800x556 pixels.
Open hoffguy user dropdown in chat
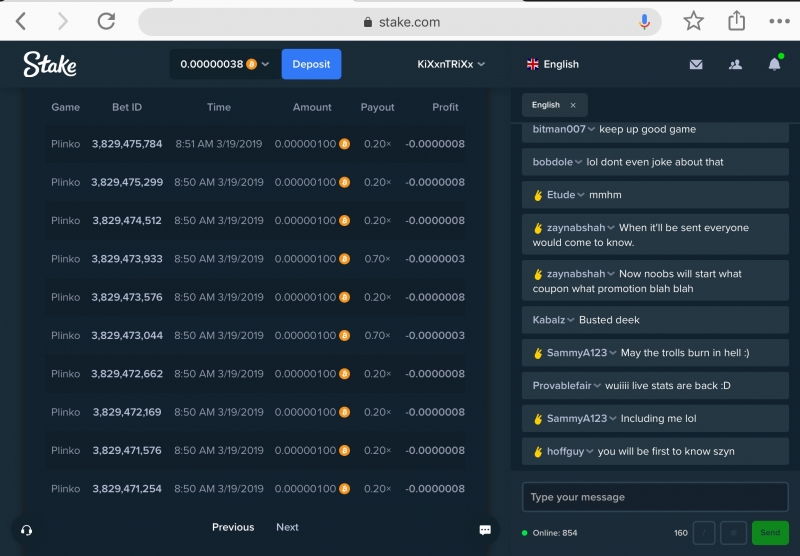pos(590,451)
